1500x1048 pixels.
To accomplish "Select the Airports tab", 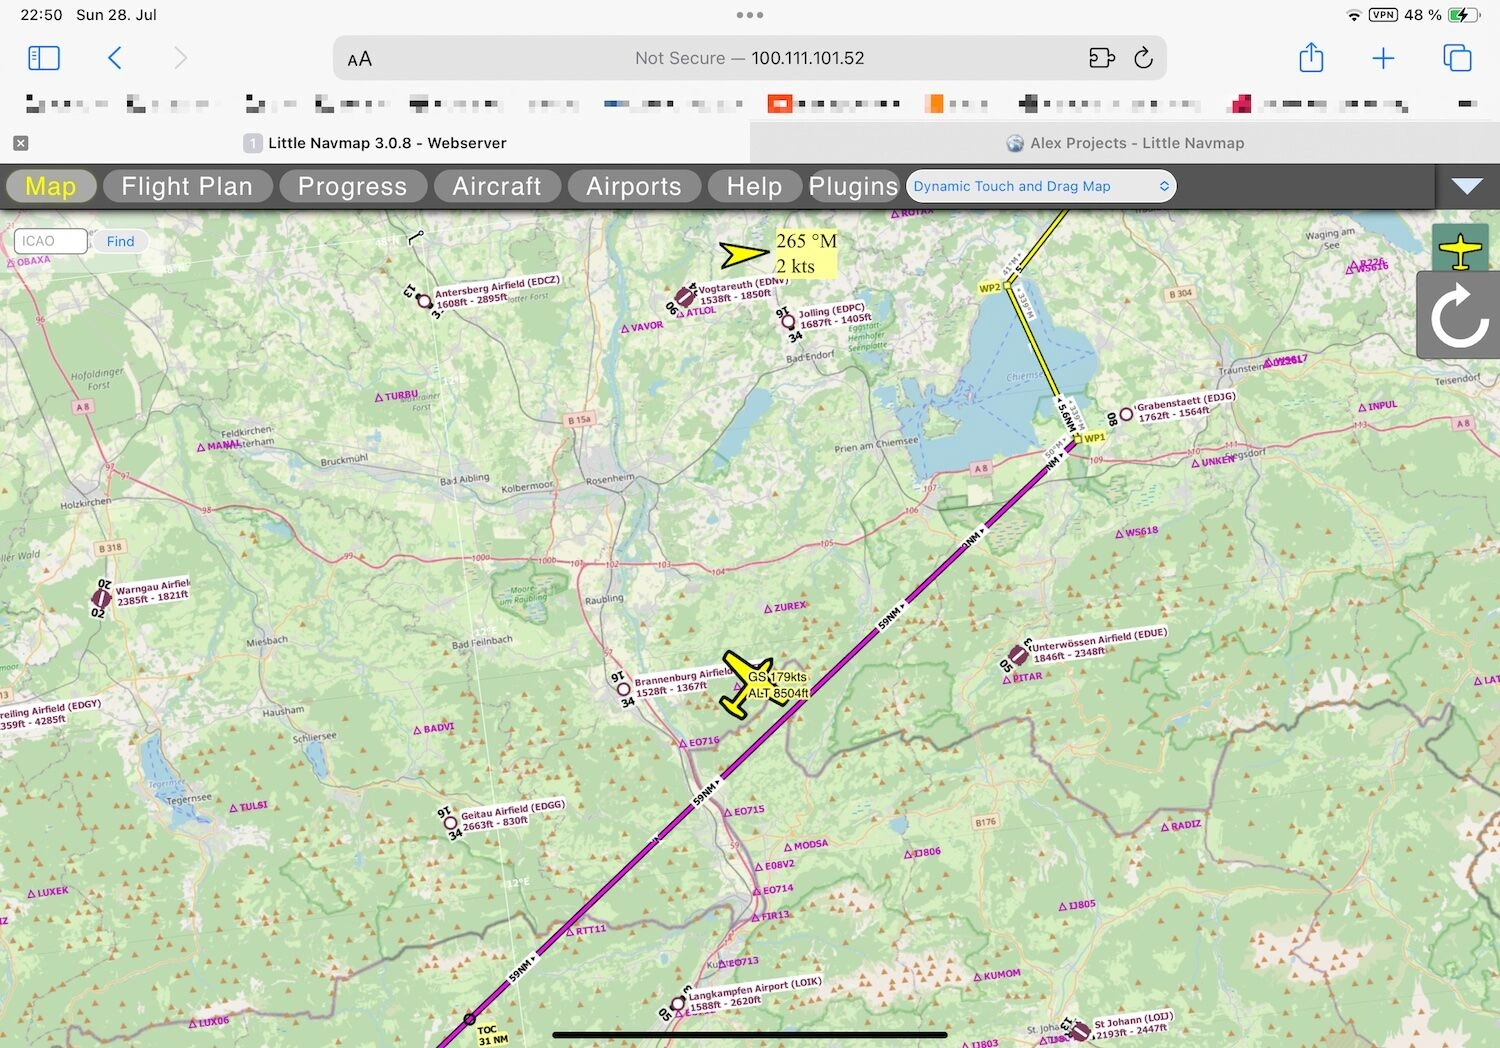I will point(633,186).
